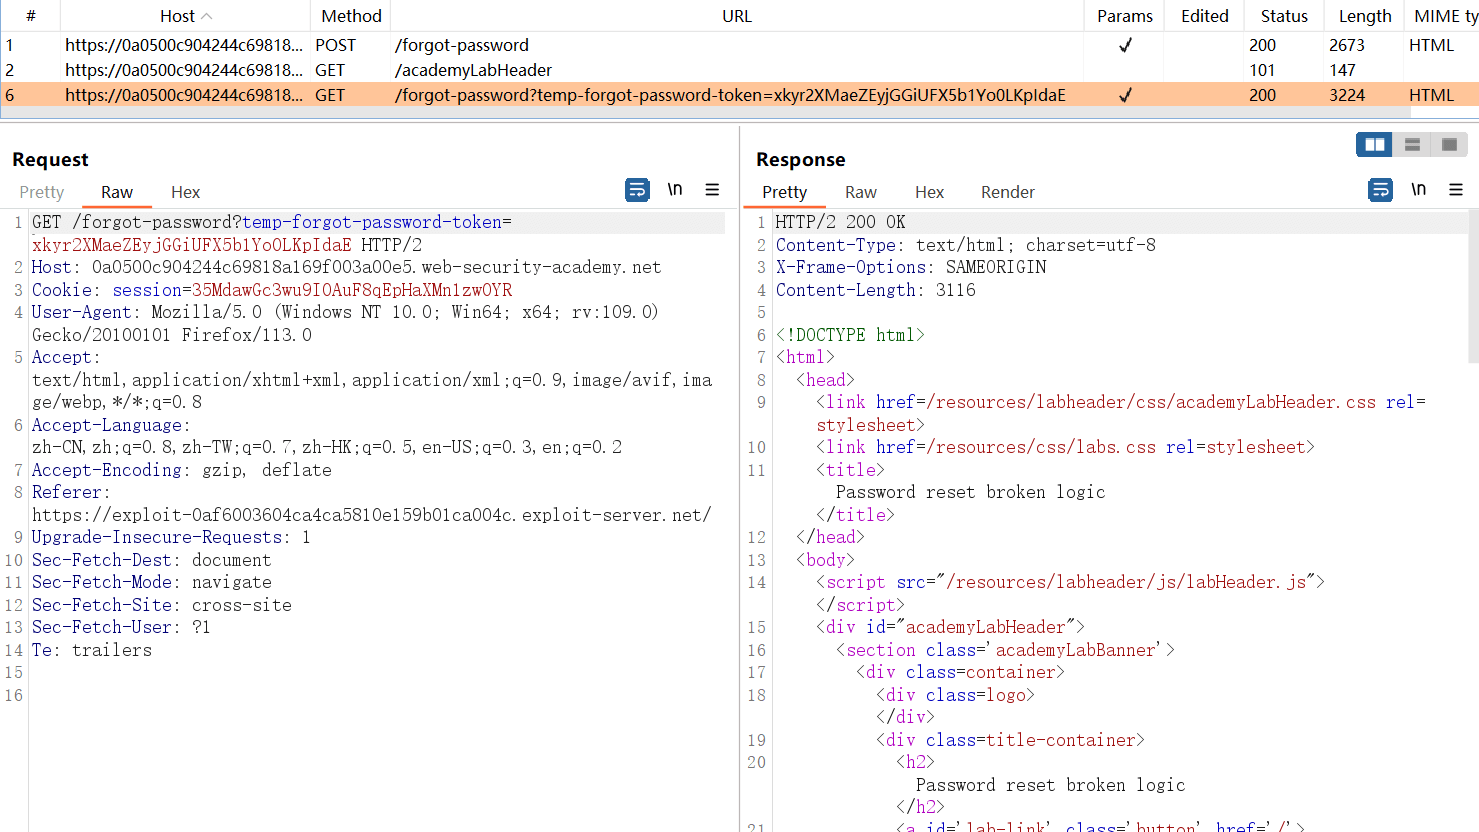Toggle non-printable characters in Response panel
This screenshot has height=832, width=1479.
[1418, 190]
